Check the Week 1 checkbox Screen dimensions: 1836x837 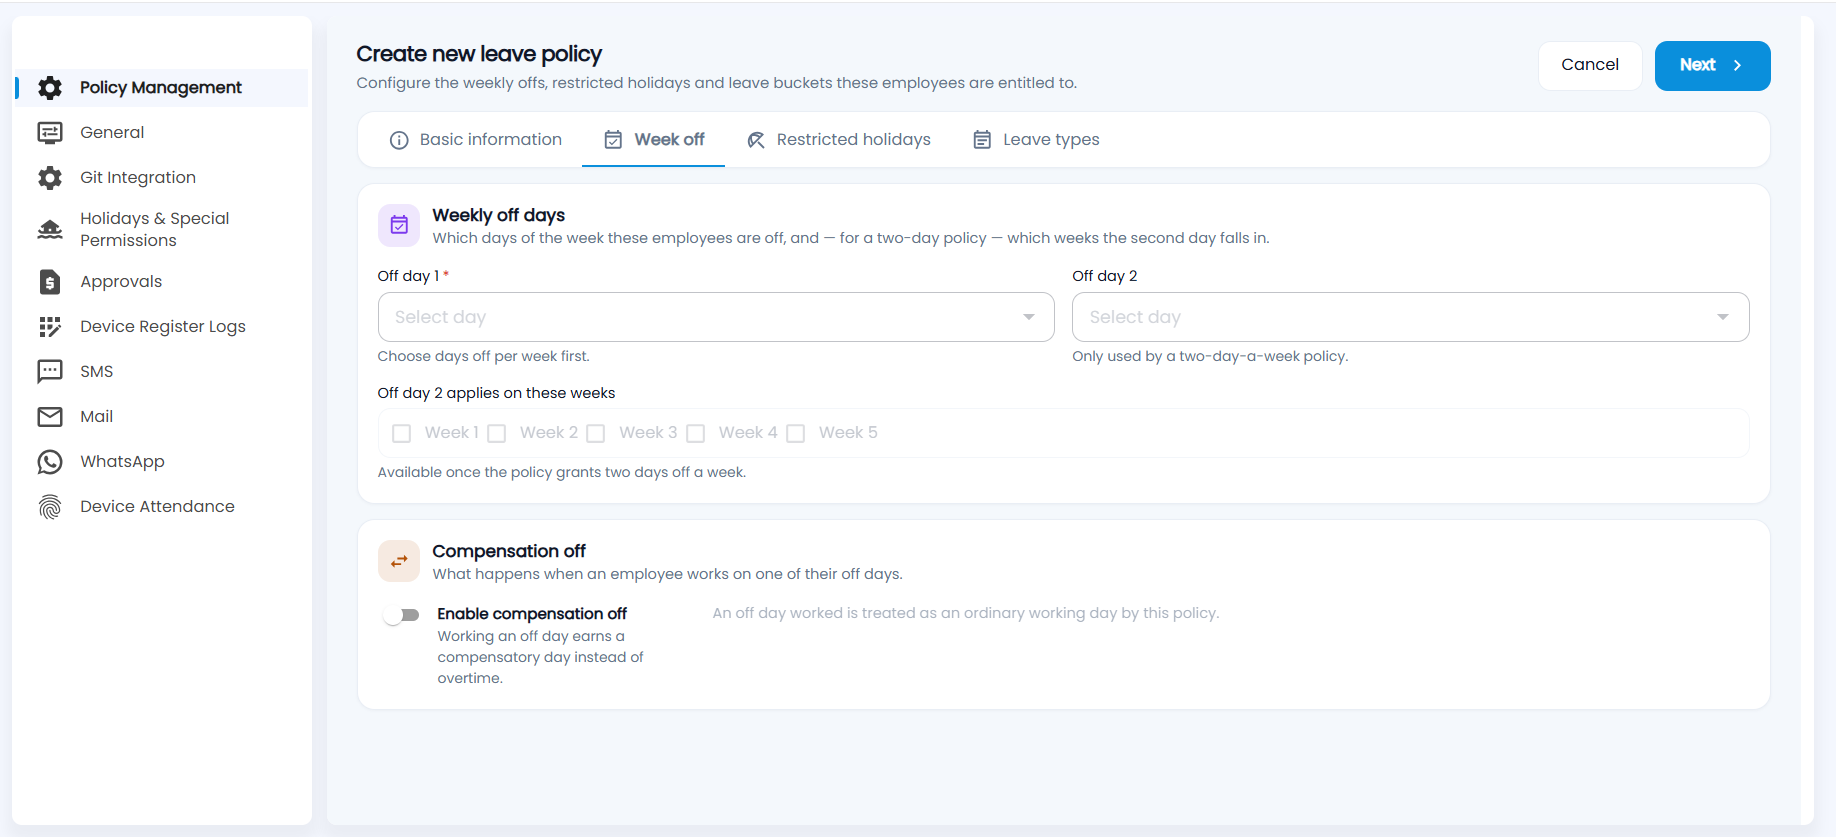click(402, 433)
